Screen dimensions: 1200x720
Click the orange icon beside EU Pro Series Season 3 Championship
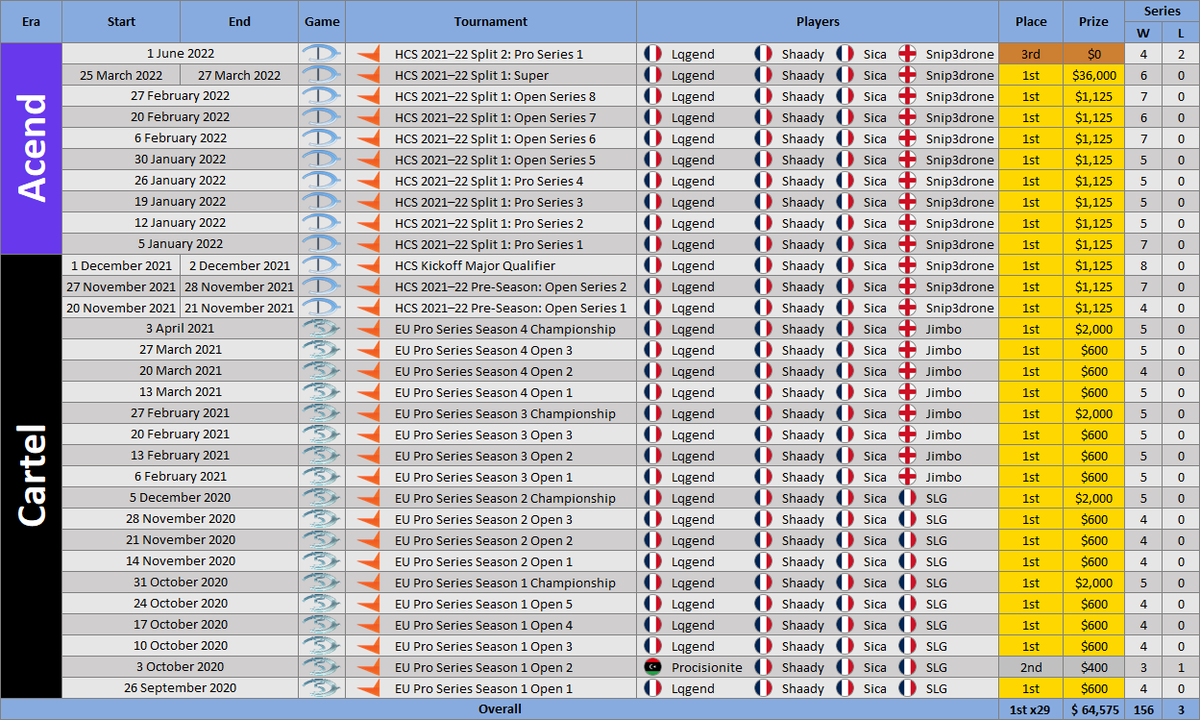[368, 414]
